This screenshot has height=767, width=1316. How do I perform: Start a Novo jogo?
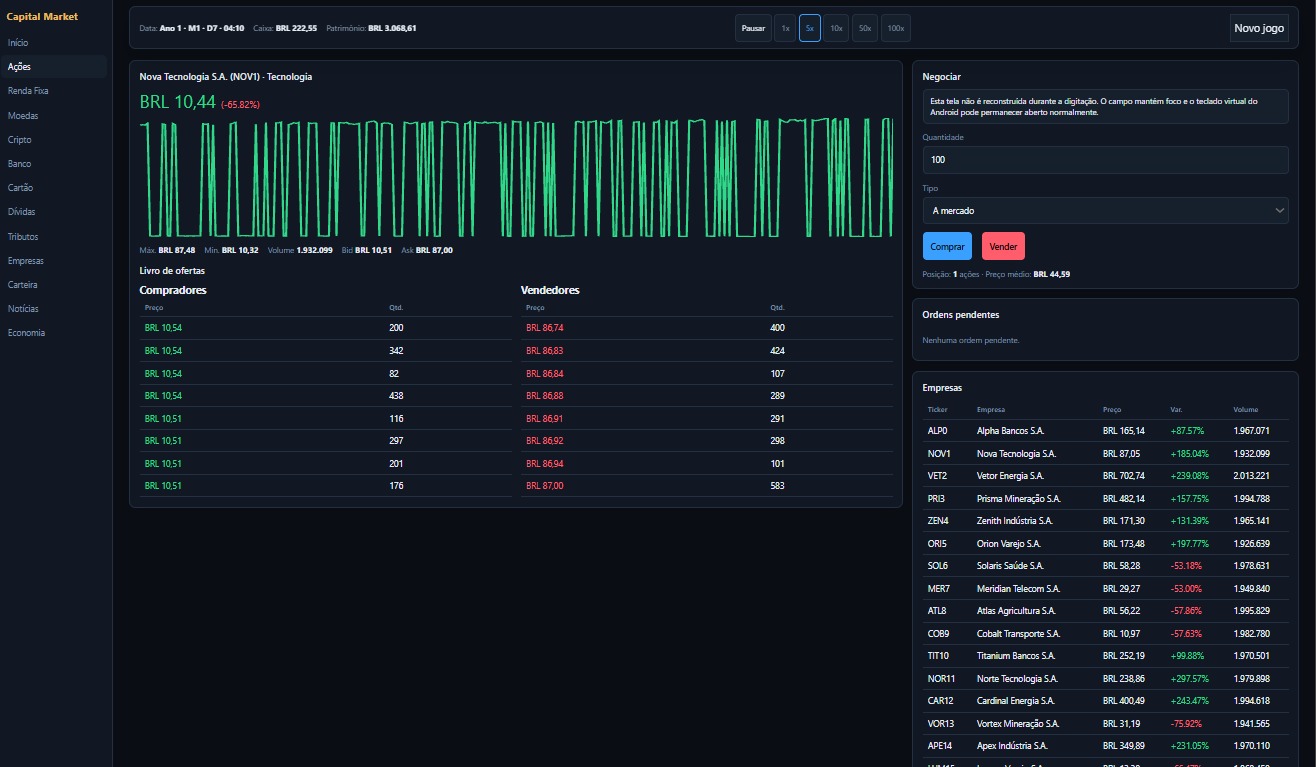[x=1259, y=28]
